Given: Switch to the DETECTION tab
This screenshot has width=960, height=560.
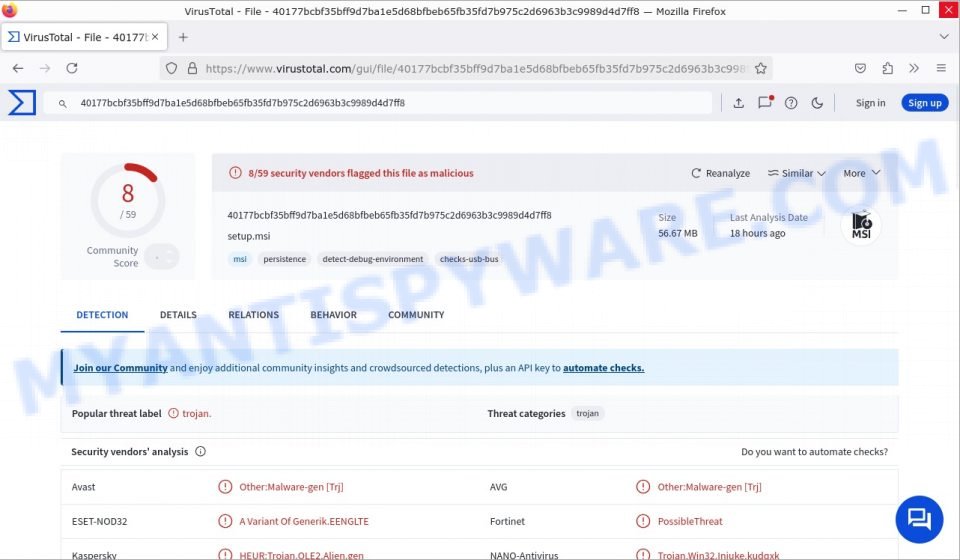Looking at the screenshot, I should pyautogui.click(x=102, y=315).
